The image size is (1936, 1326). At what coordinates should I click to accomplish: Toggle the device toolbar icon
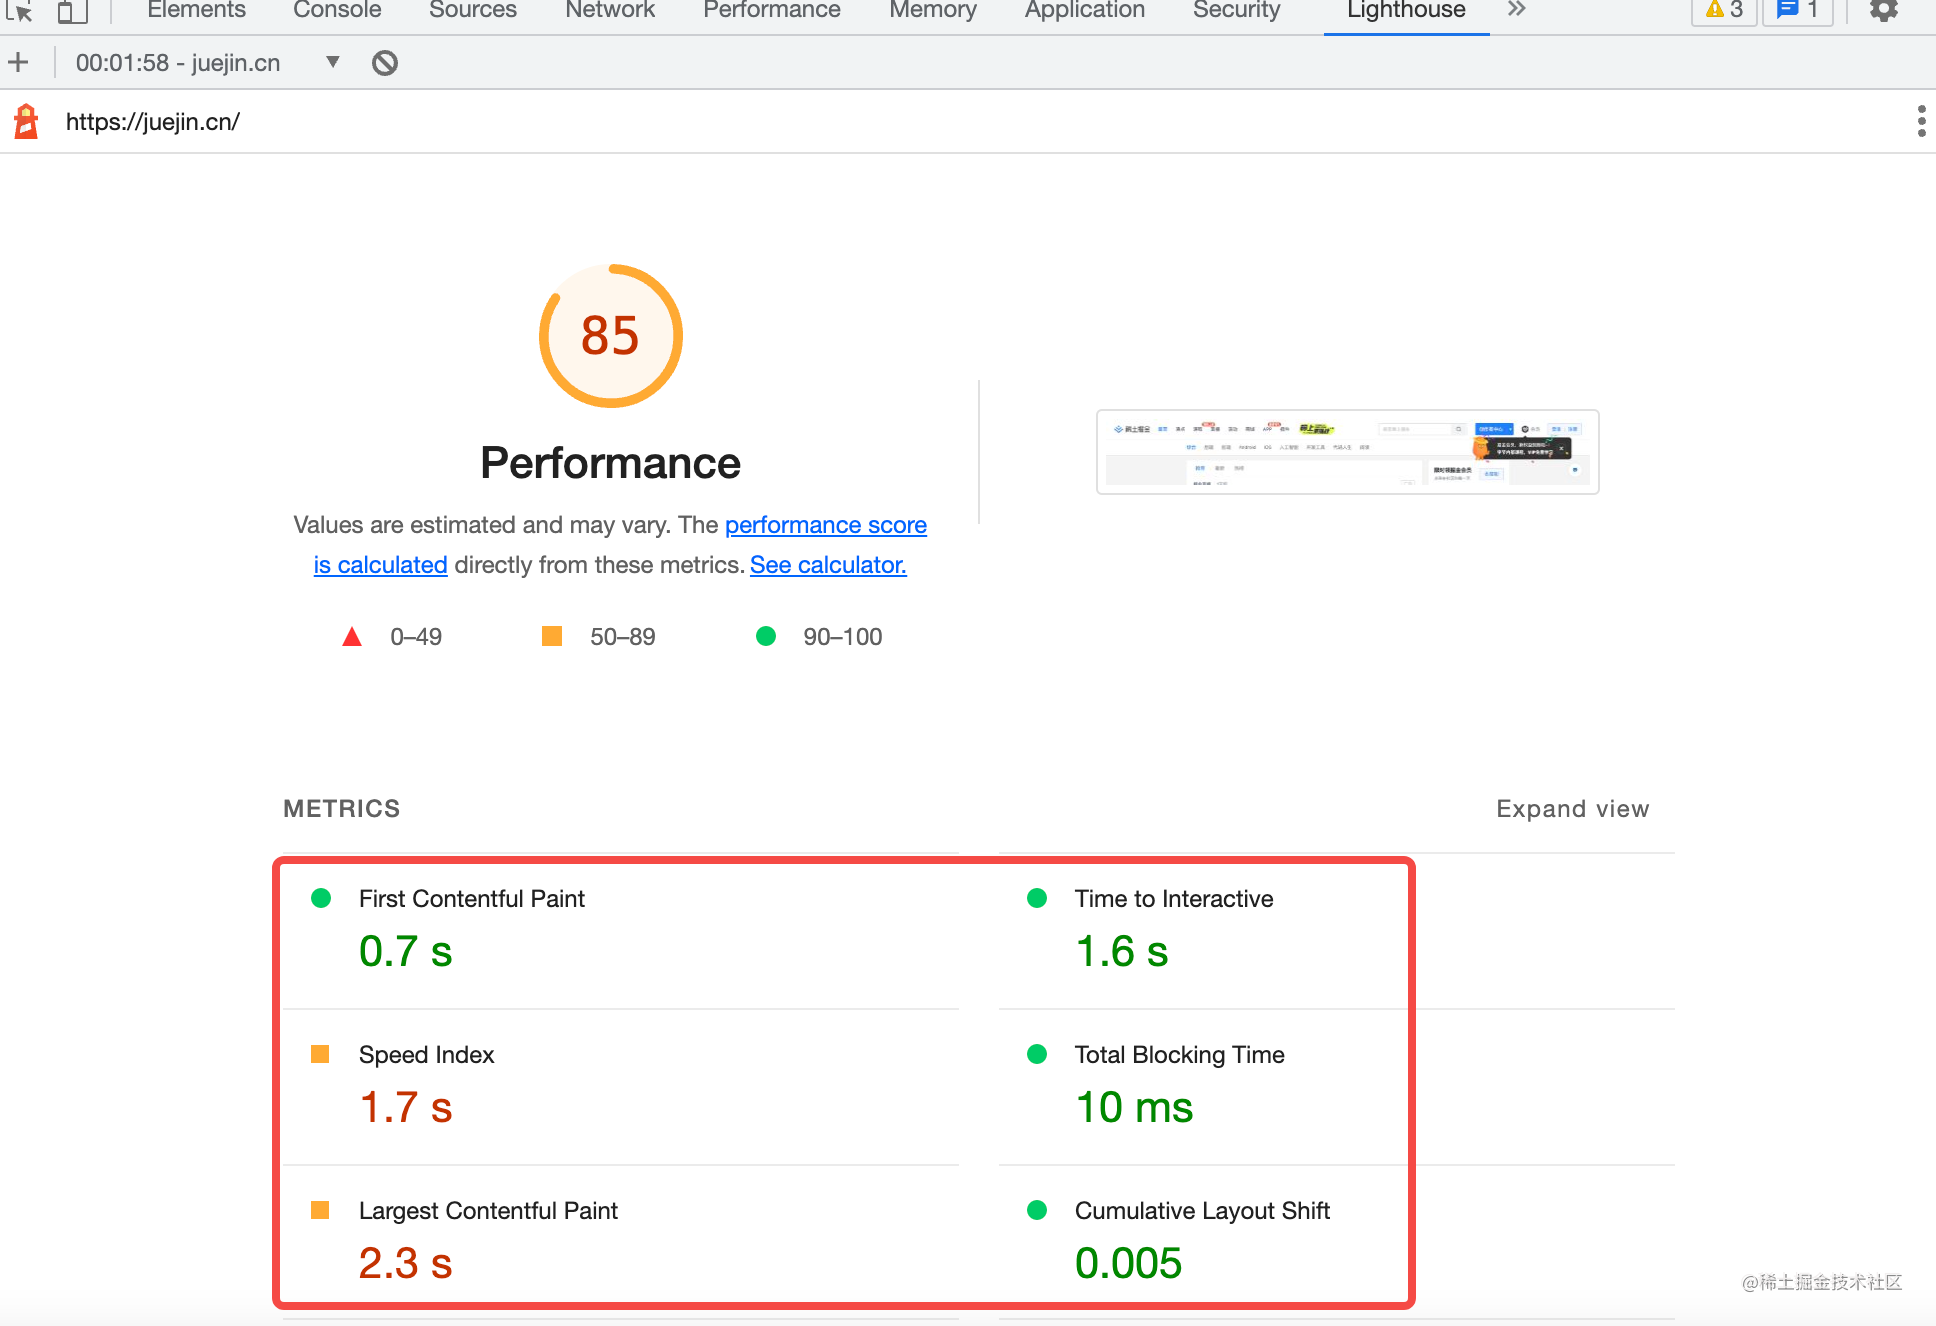coord(71,11)
